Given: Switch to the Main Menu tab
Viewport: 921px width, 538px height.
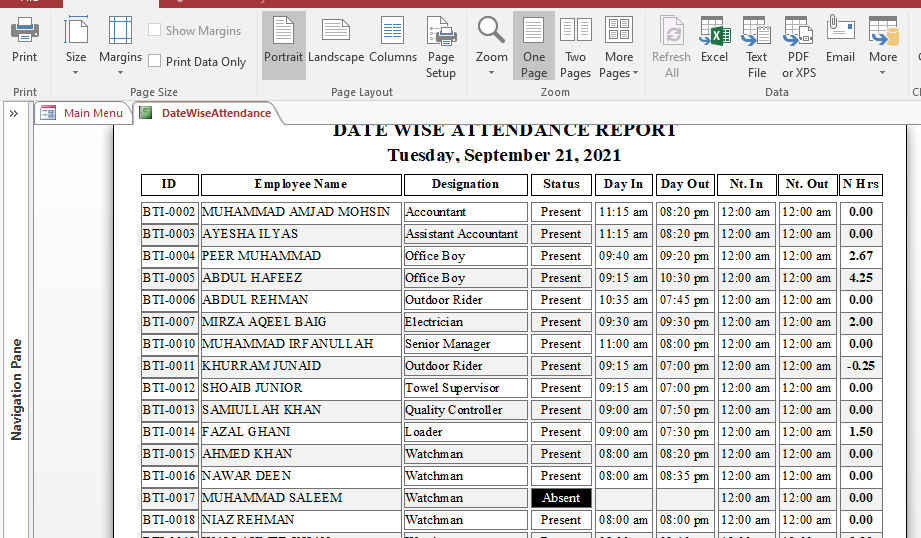Looking at the screenshot, I should pyautogui.click(x=82, y=113).
